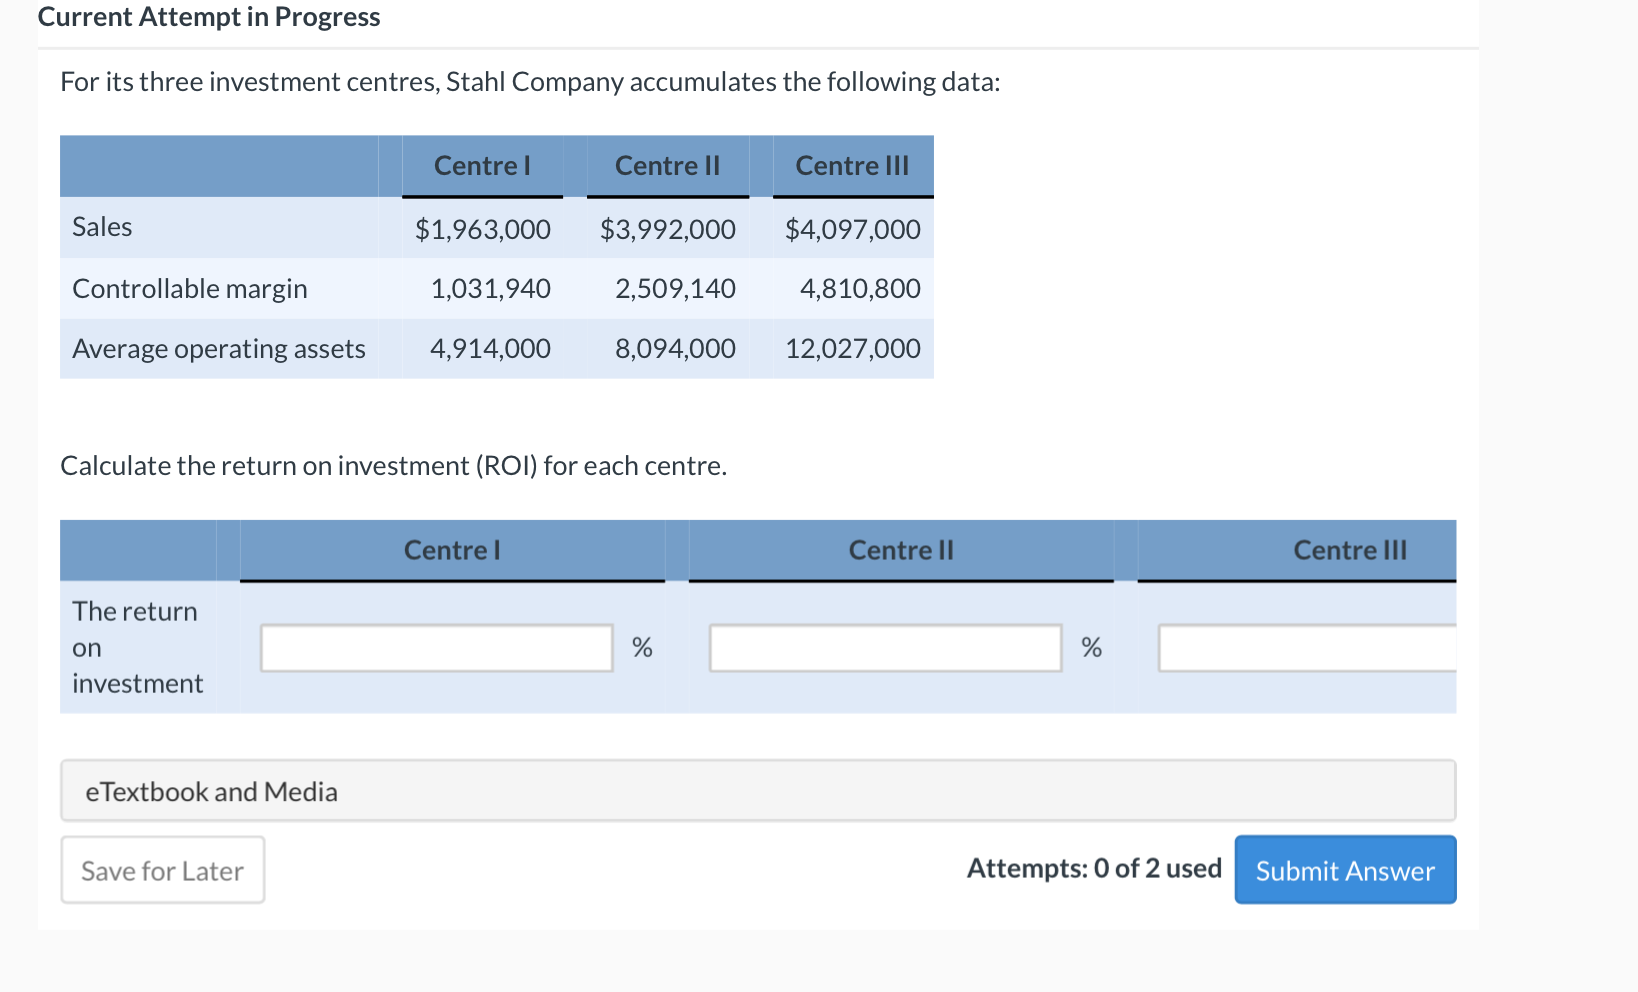Click the Centre II header in answer table
Image resolution: width=1638 pixels, height=992 pixels.
901,549
